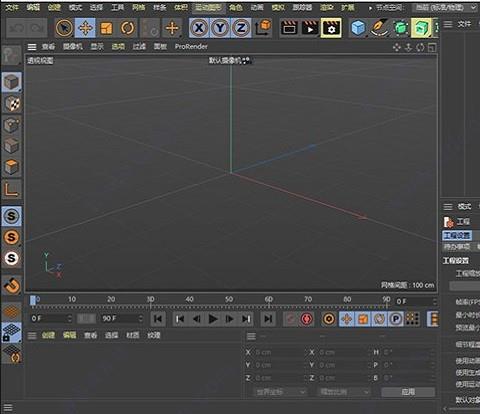The image size is (480, 414).
Task: Open attributes panel hamburger menu beside 模式
Action: click(x=448, y=207)
